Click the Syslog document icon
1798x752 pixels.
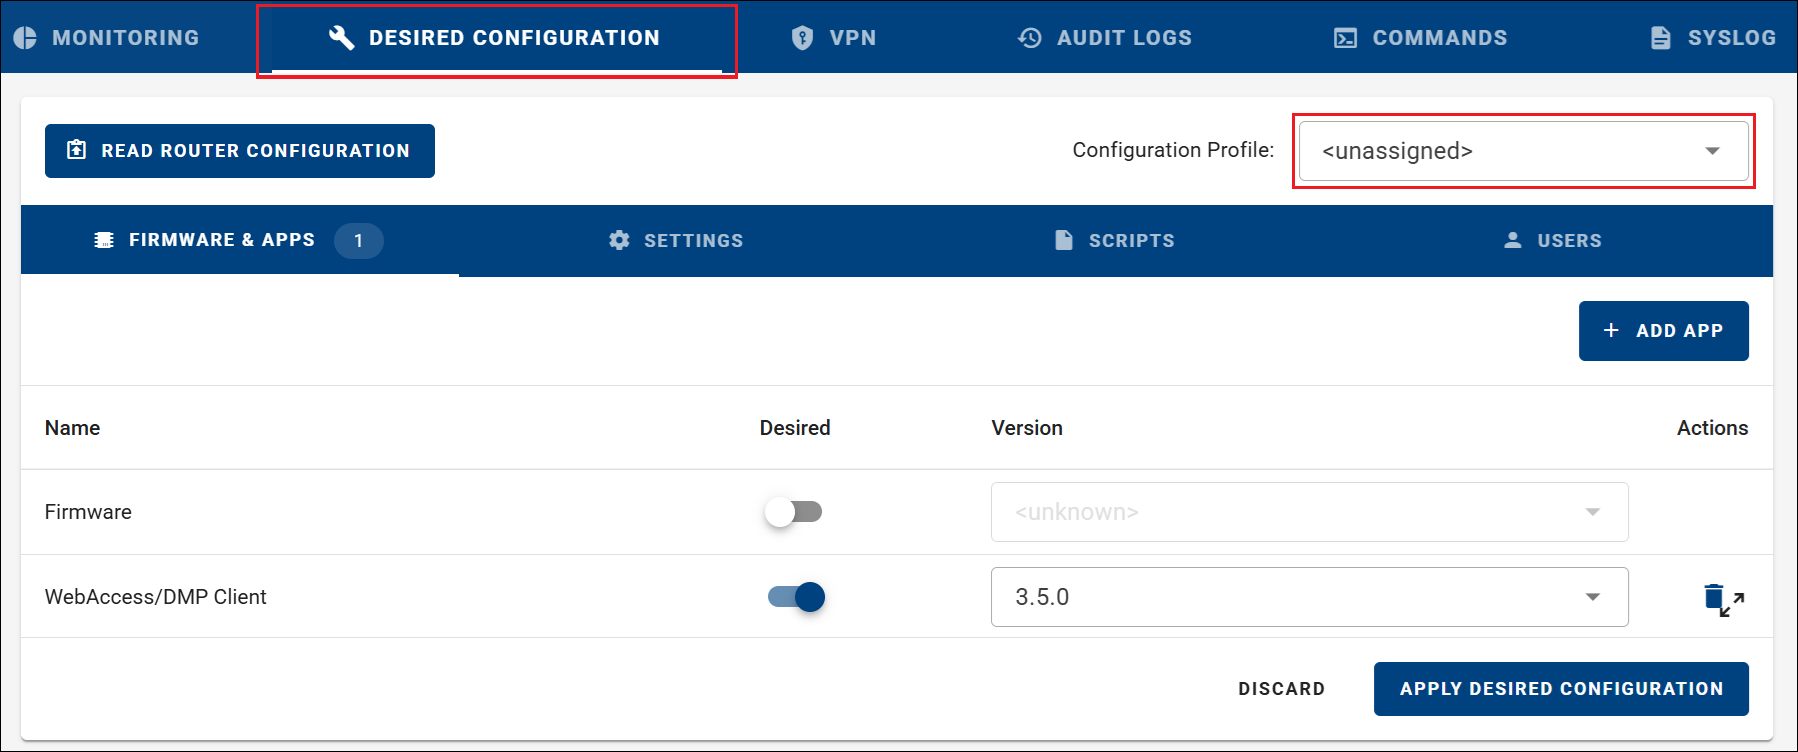click(1660, 38)
